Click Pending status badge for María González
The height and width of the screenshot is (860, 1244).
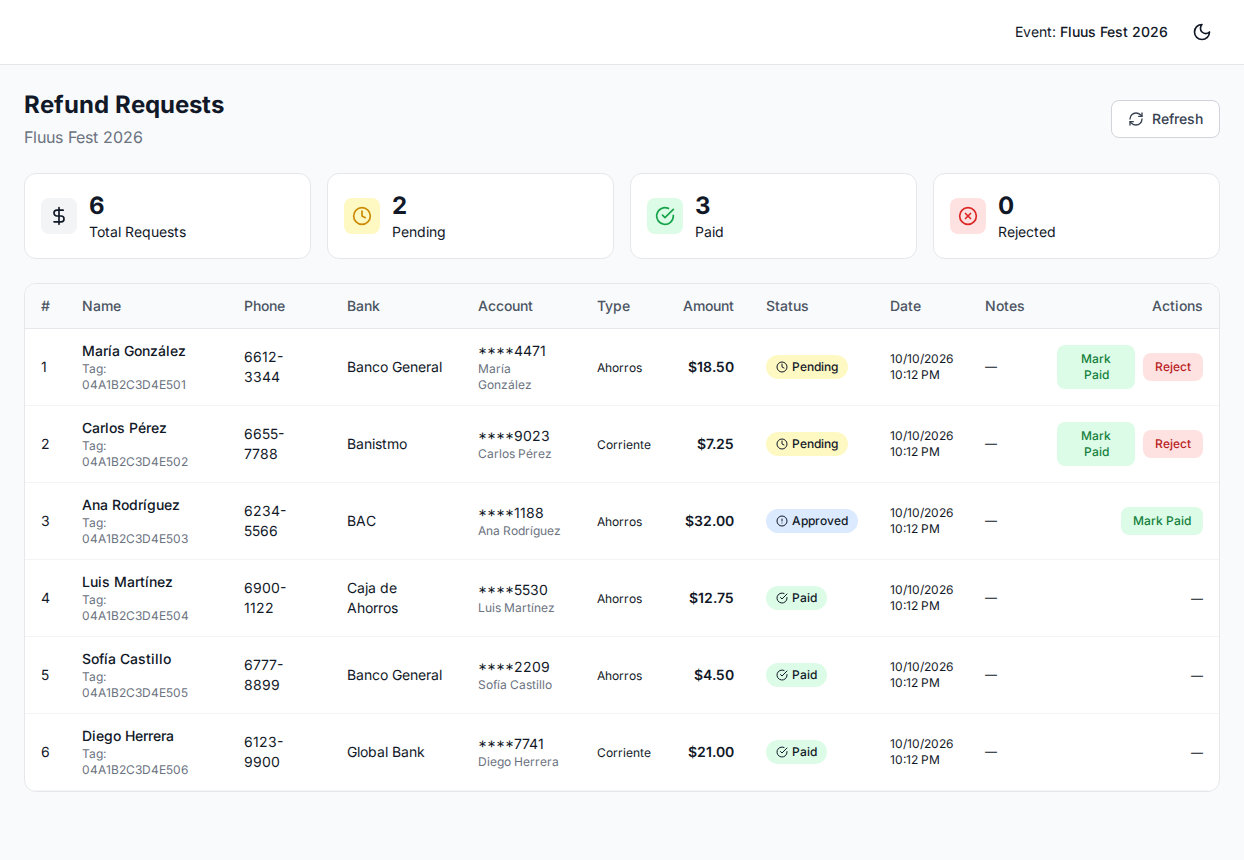point(807,367)
